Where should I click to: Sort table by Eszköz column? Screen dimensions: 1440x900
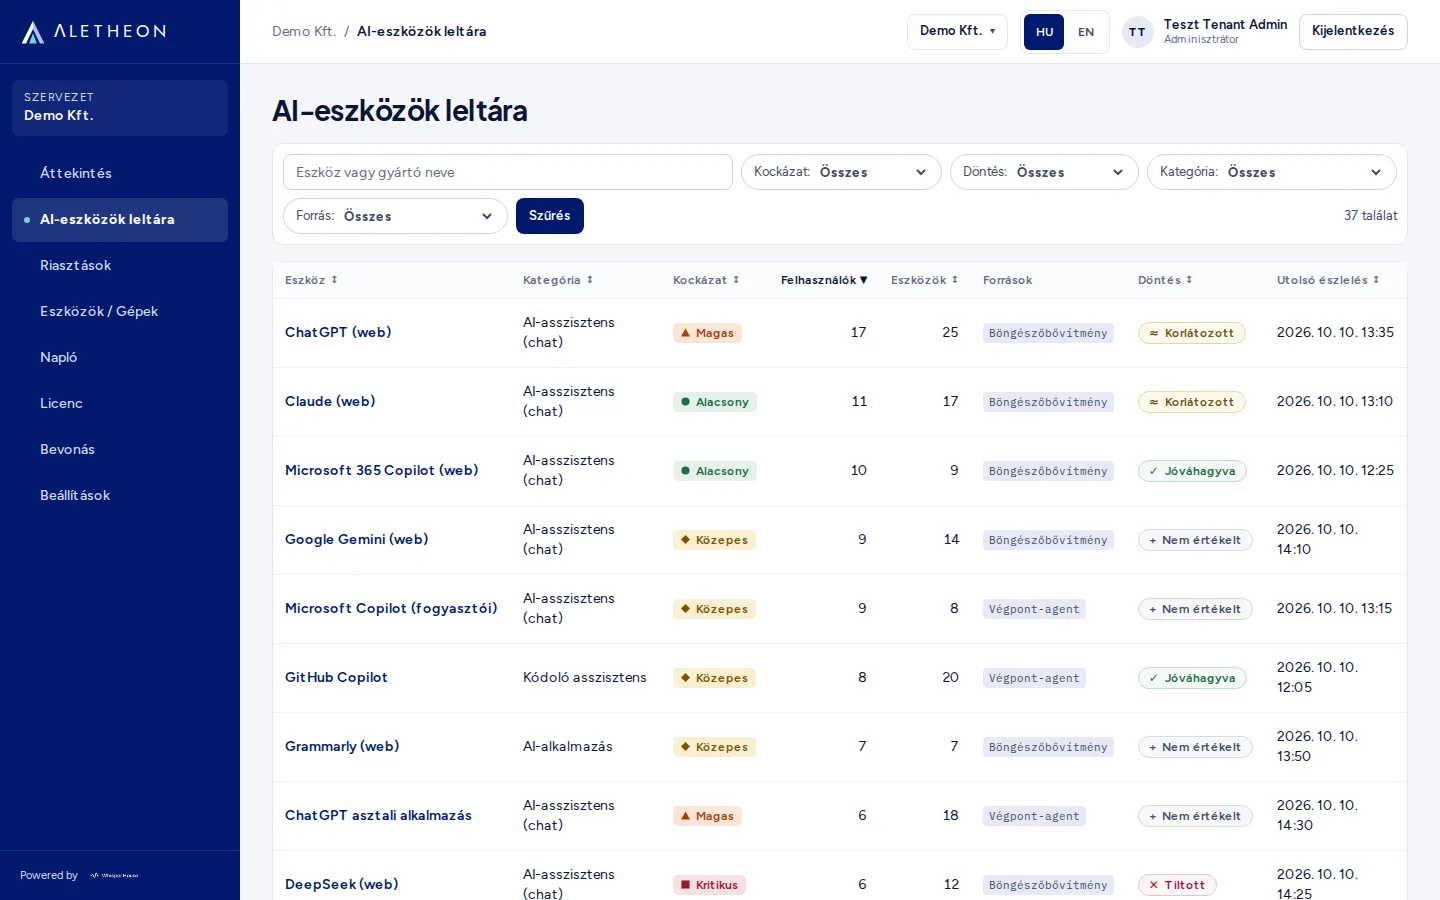pos(311,280)
